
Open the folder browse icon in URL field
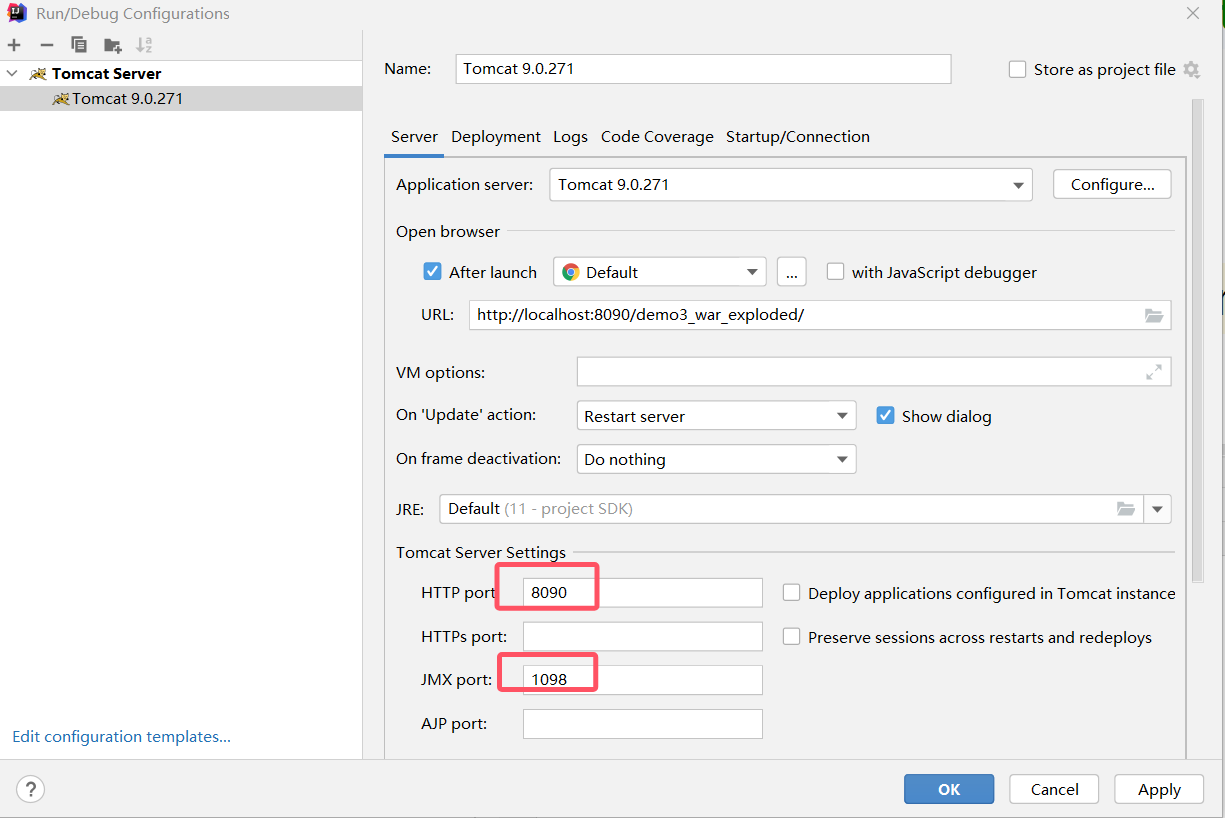click(1154, 315)
